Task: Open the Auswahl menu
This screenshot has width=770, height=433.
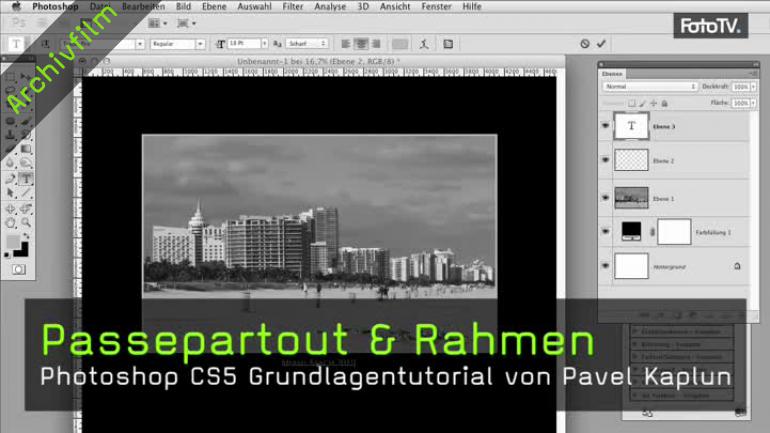Action: click(254, 6)
